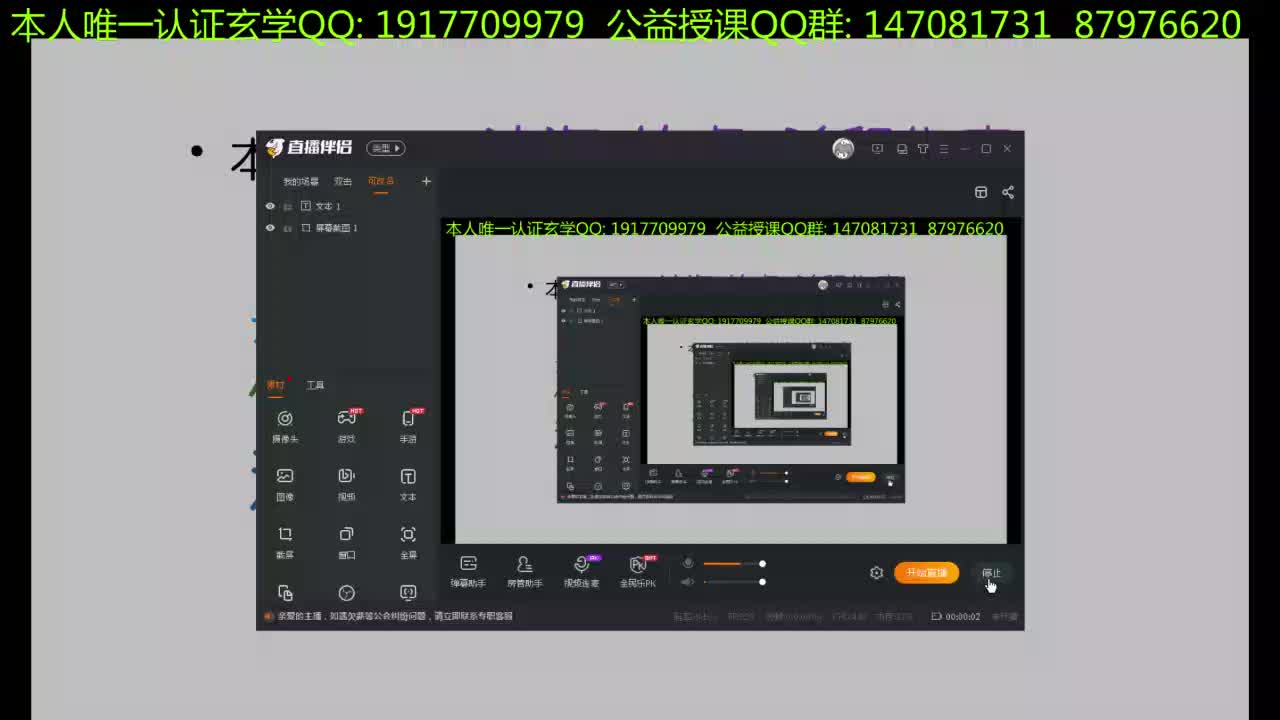
Task: Mute the speaker volume icon
Action: pyautogui.click(x=687, y=581)
